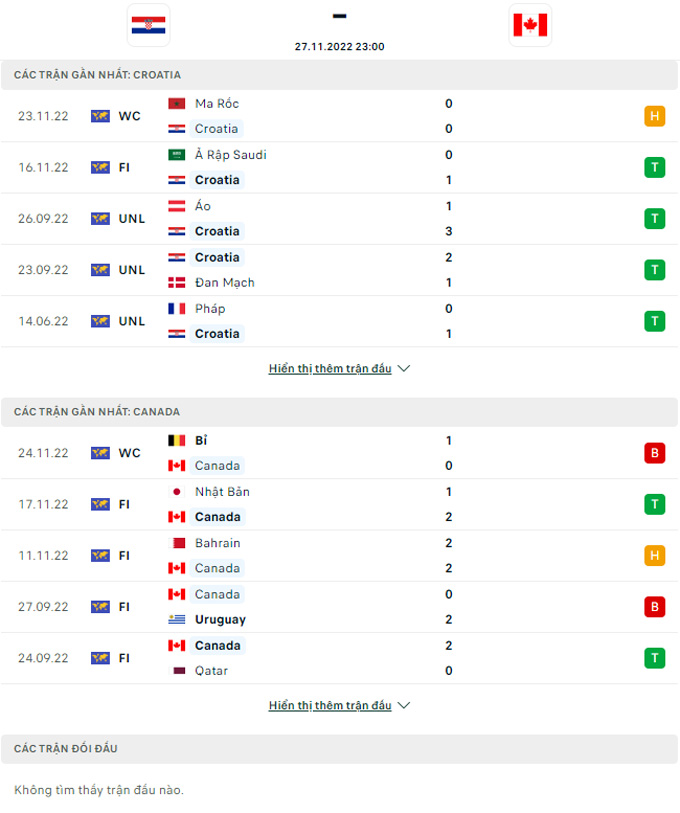Click the 'Các trận đối đầu' section header
The image size is (680, 813).
click(66, 749)
